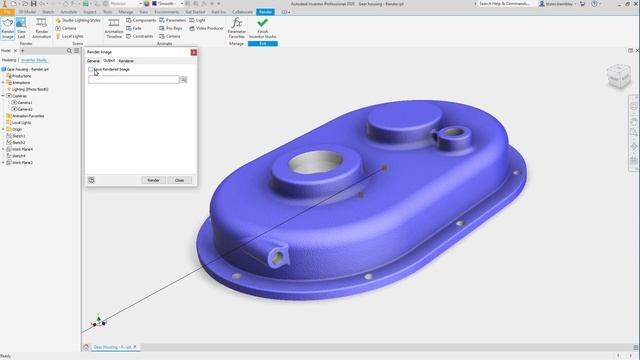Select Sketch4 in the browser tree
The height and width of the screenshot is (360, 640).
coord(16,156)
